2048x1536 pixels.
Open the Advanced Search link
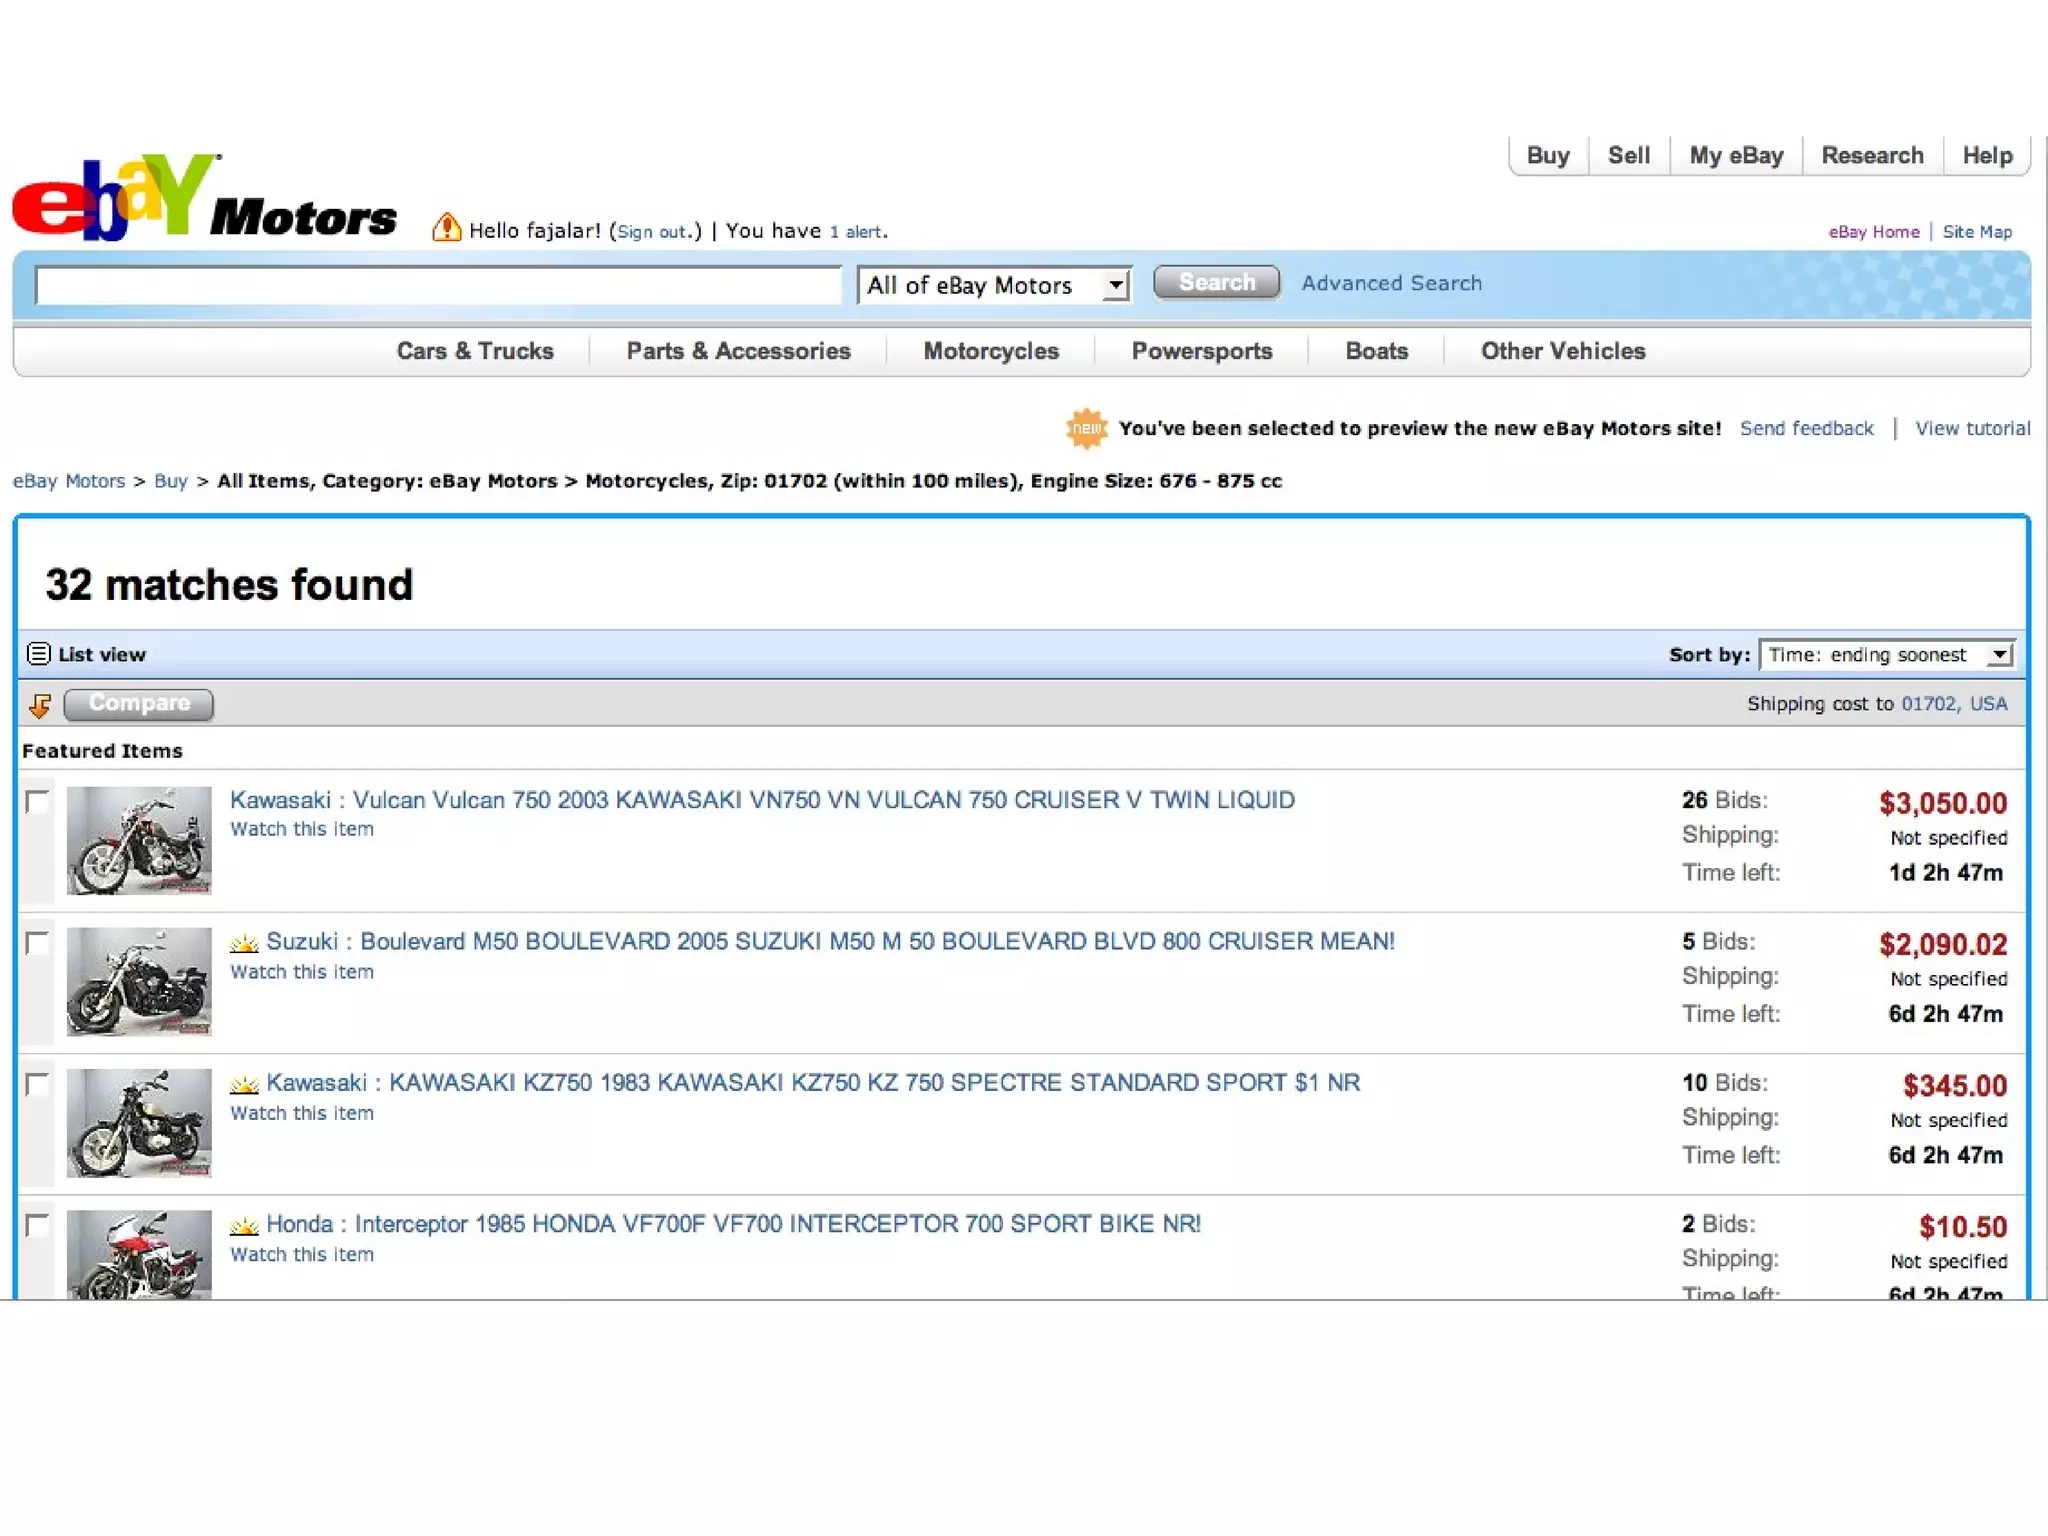click(1391, 283)
